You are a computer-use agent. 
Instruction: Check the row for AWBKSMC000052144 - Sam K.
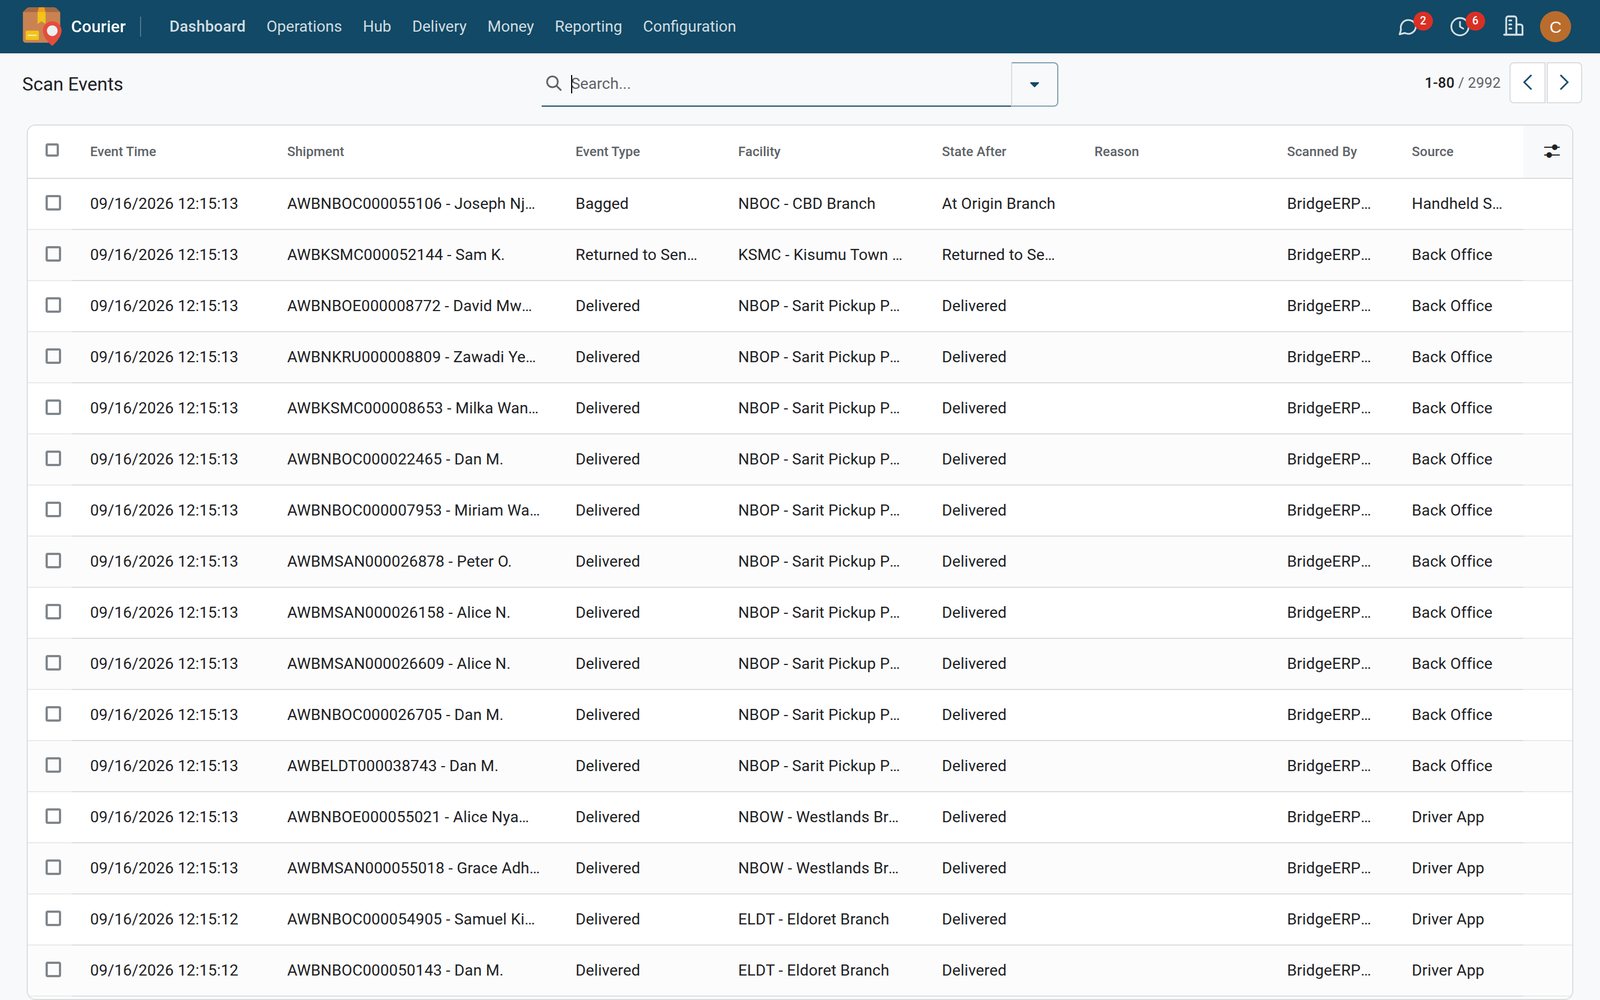53,254
